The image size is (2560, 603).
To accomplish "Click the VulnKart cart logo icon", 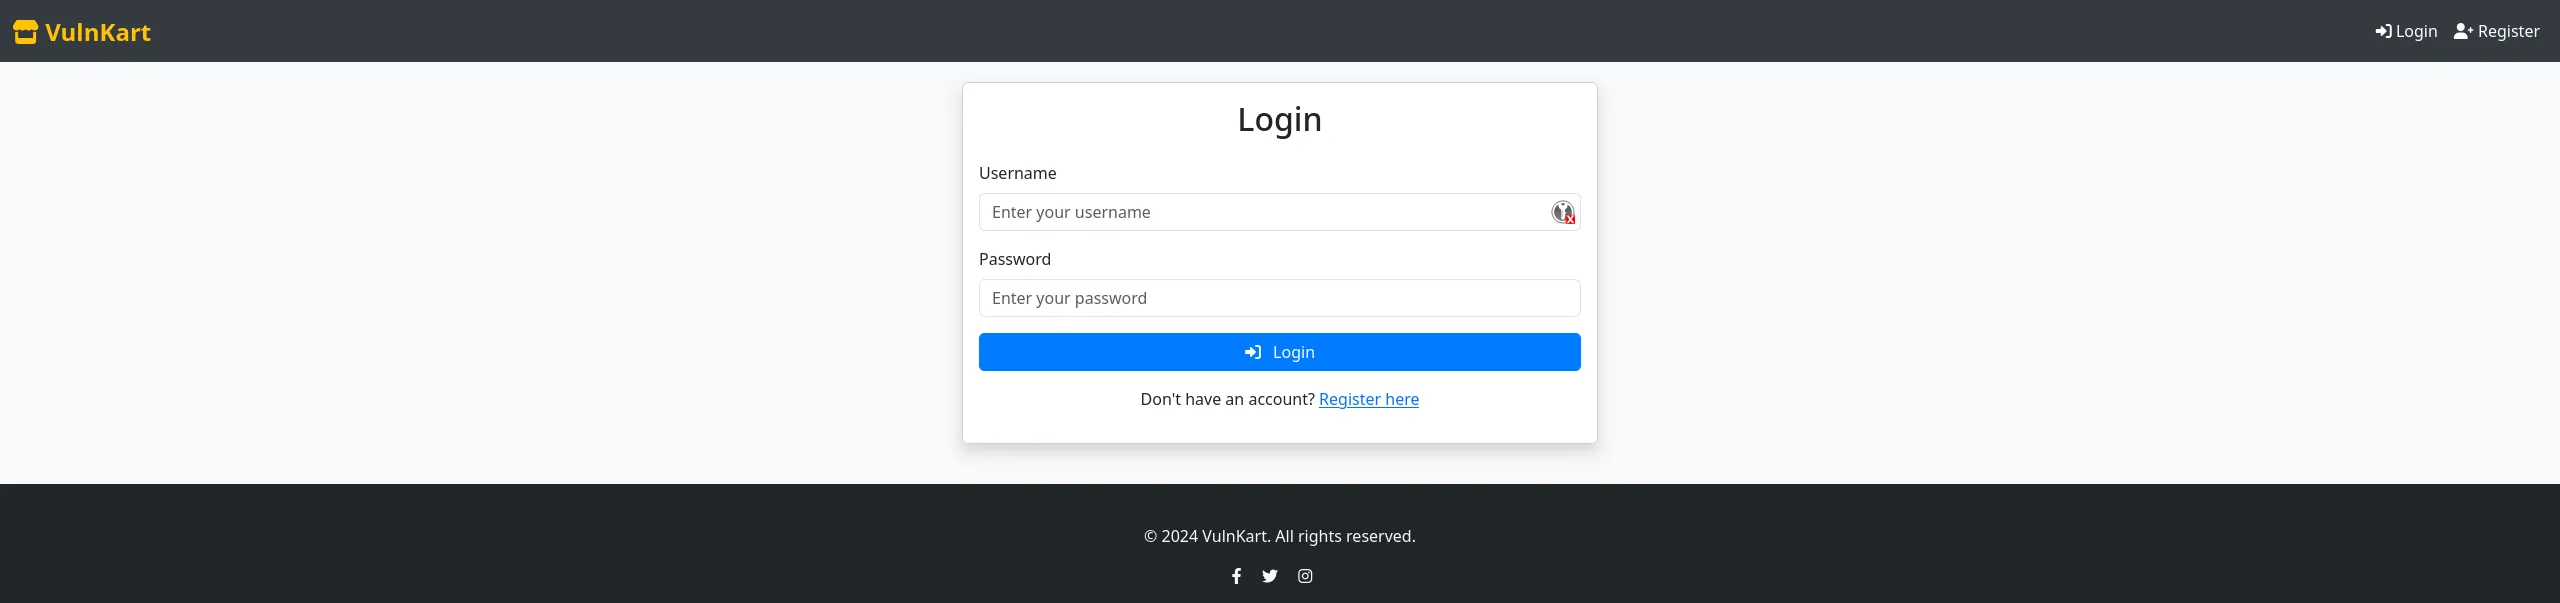I will coord(25,31).
